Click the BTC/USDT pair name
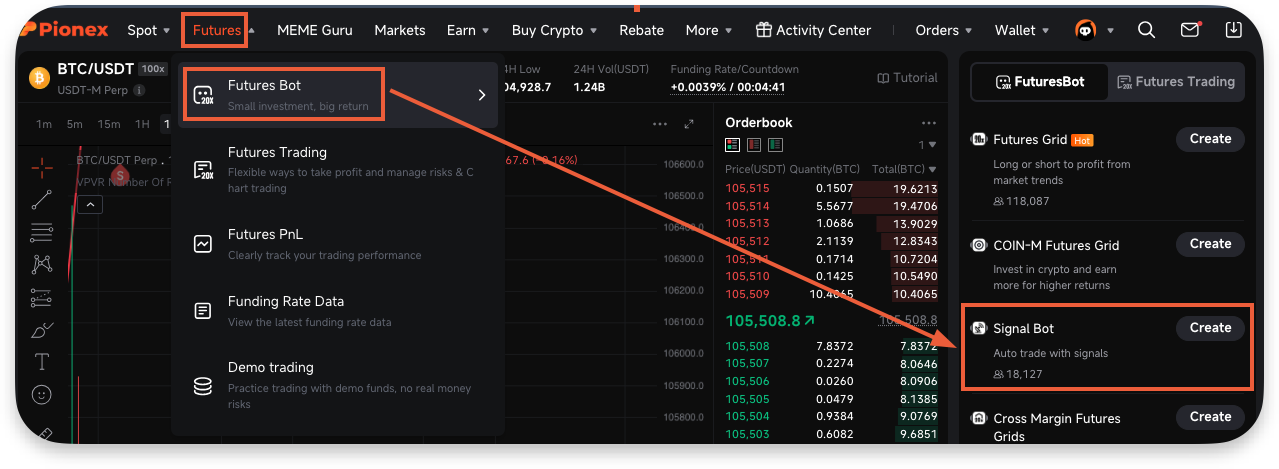This screenshot has width=1279, height=469. 95,70
